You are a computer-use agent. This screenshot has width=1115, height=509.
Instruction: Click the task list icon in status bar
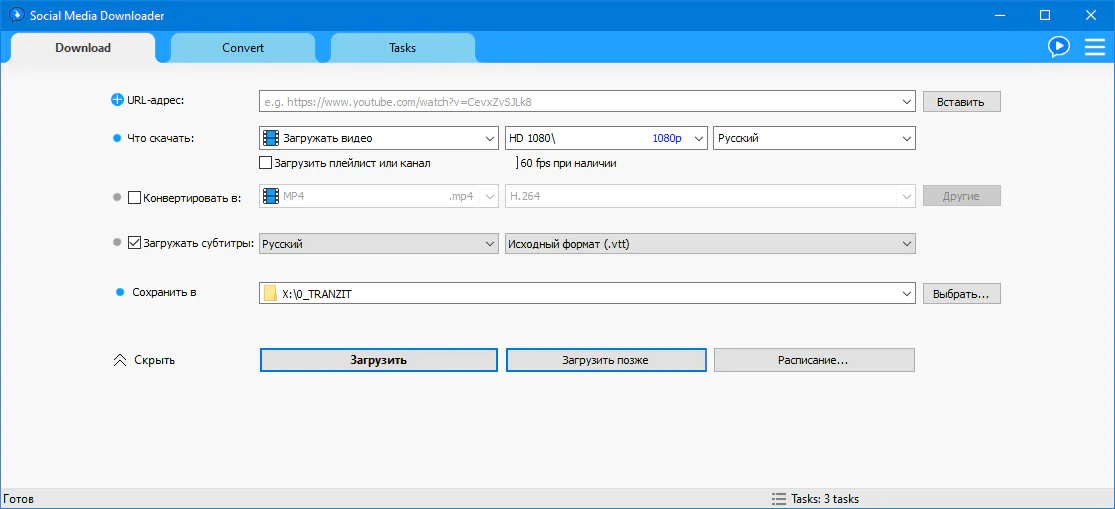(779, 498)
